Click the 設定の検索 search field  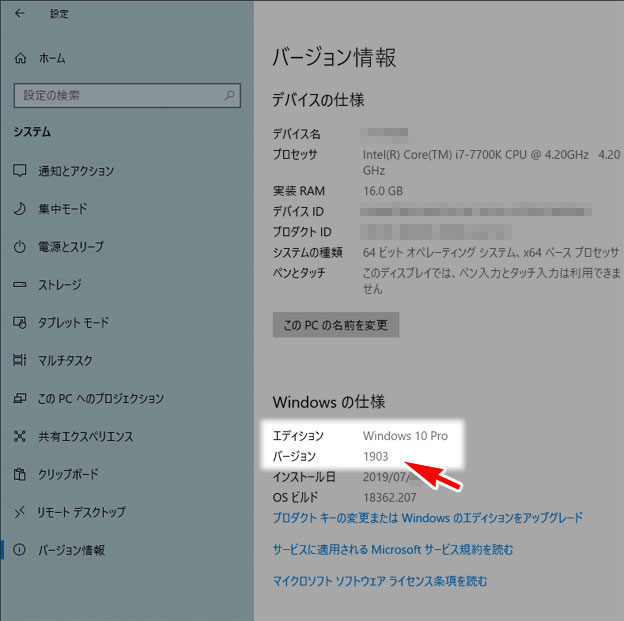click(127, 96)
